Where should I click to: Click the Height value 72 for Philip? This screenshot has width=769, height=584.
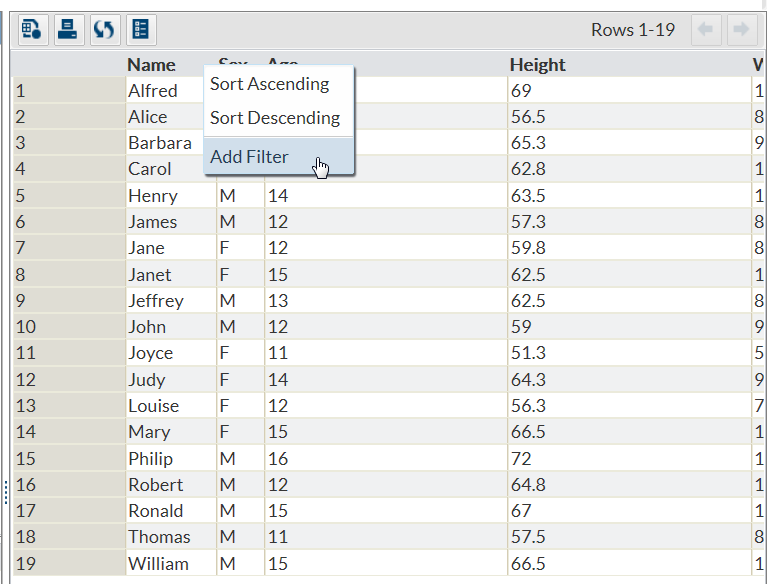point(521,459)
